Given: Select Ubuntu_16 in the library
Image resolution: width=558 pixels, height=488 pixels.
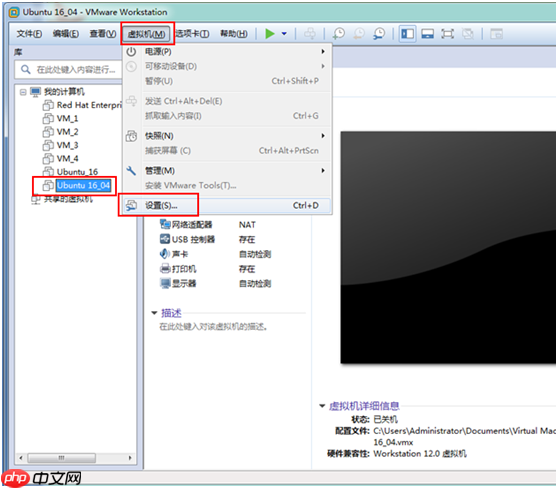Looking at the screenshot, I should pos(77,172).
